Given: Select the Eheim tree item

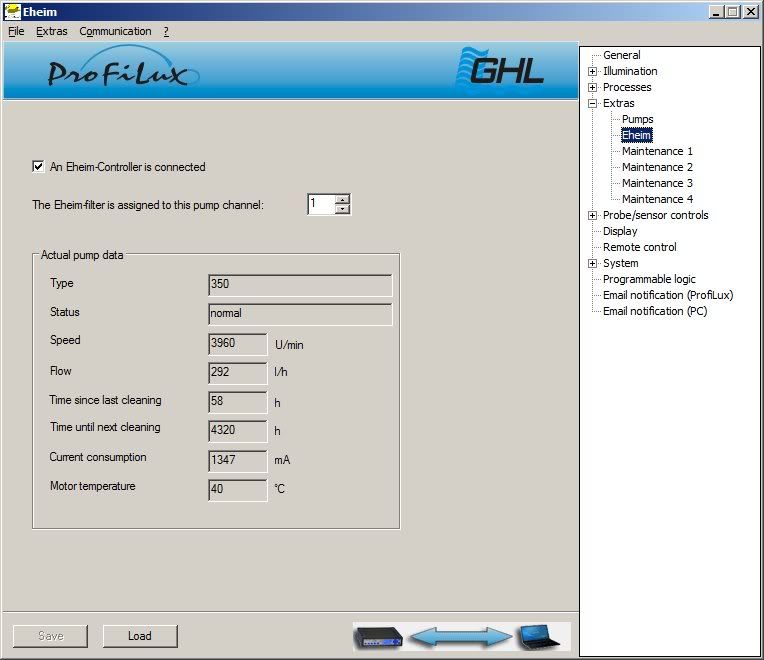Looking at the screenshot, I should [x=636, y=135].
